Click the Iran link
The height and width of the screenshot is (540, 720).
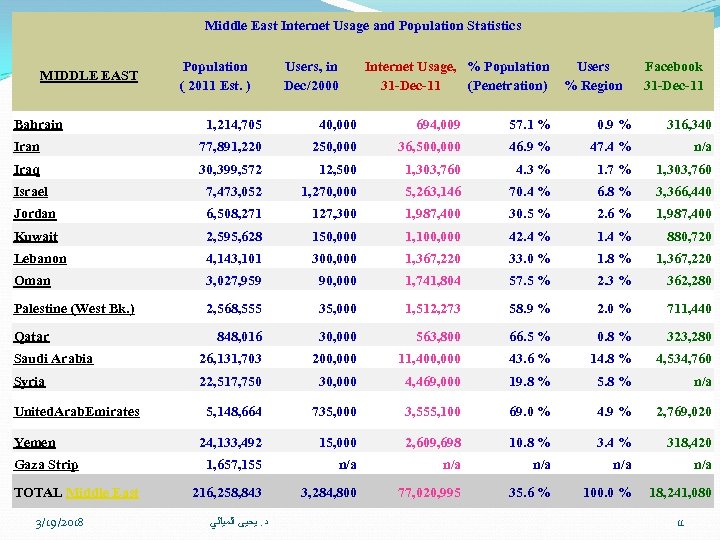point(27,147)
